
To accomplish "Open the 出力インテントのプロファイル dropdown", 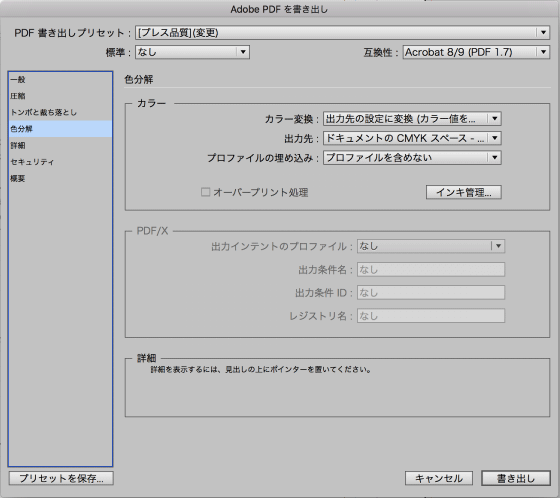I will pos(431,246).
